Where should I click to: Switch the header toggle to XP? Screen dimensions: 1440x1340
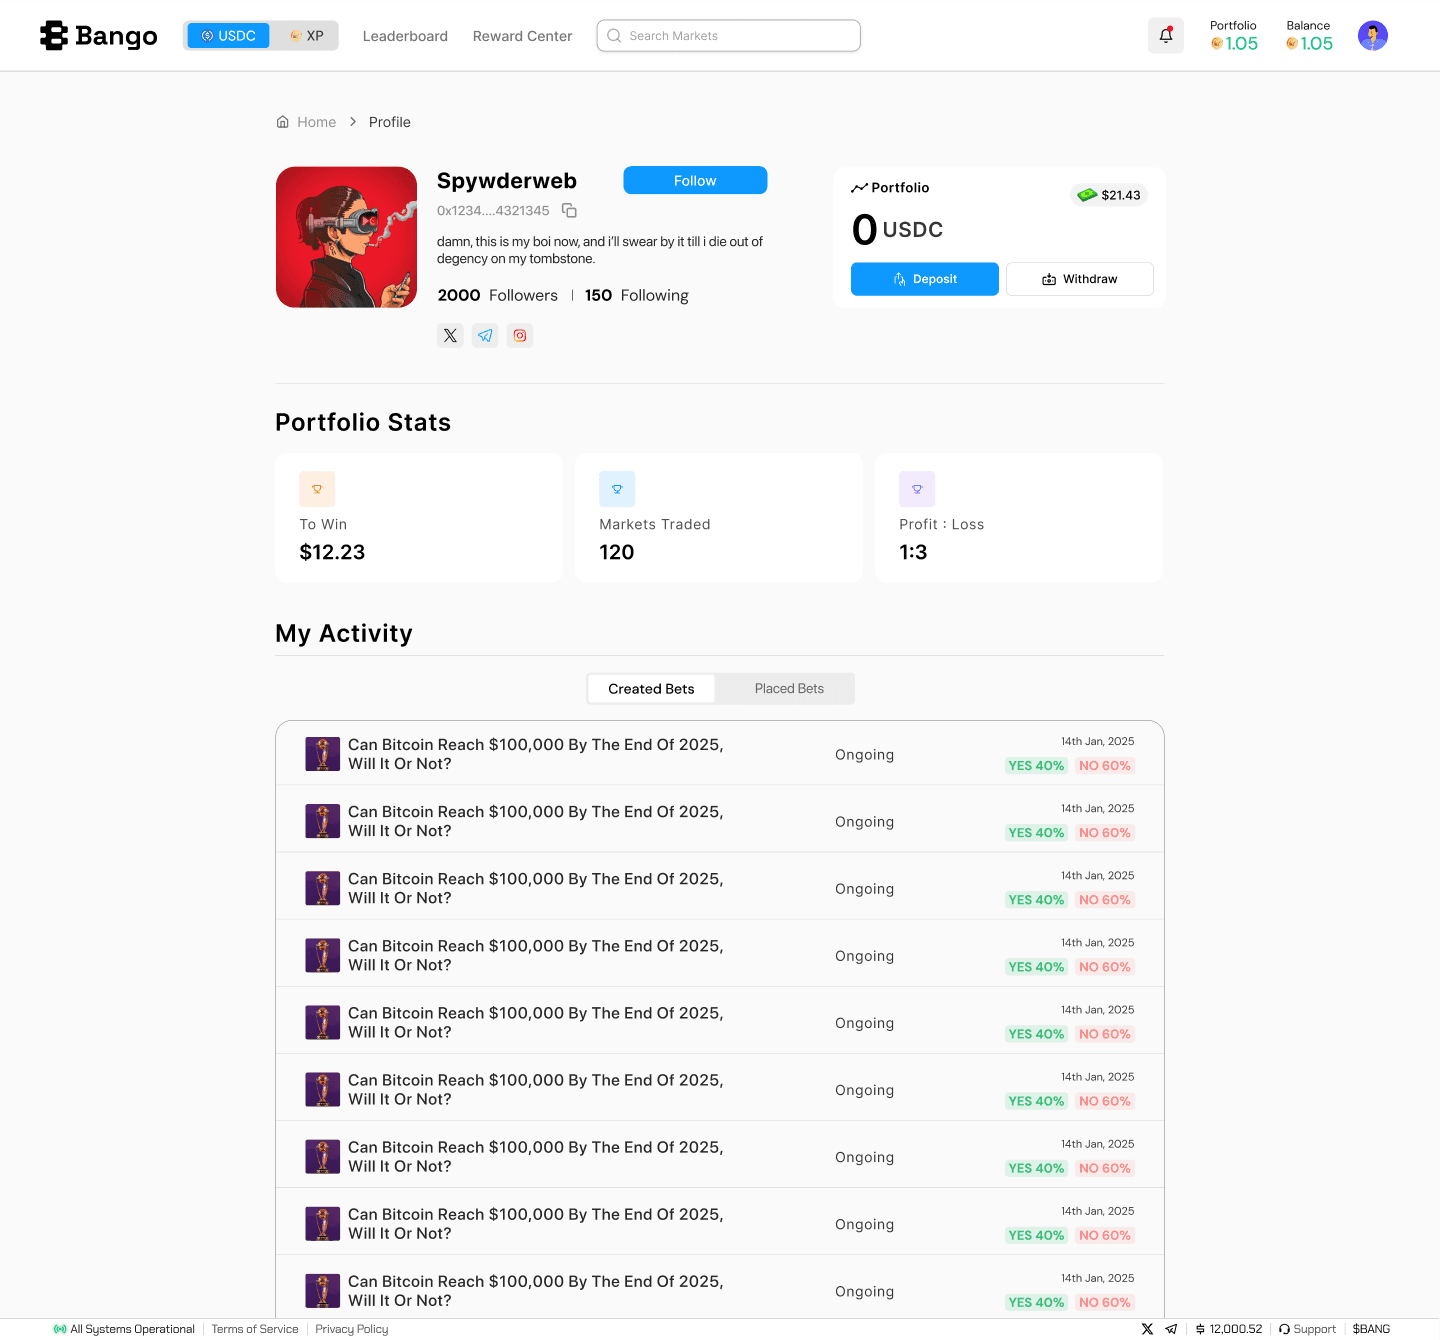pos(306,35)
